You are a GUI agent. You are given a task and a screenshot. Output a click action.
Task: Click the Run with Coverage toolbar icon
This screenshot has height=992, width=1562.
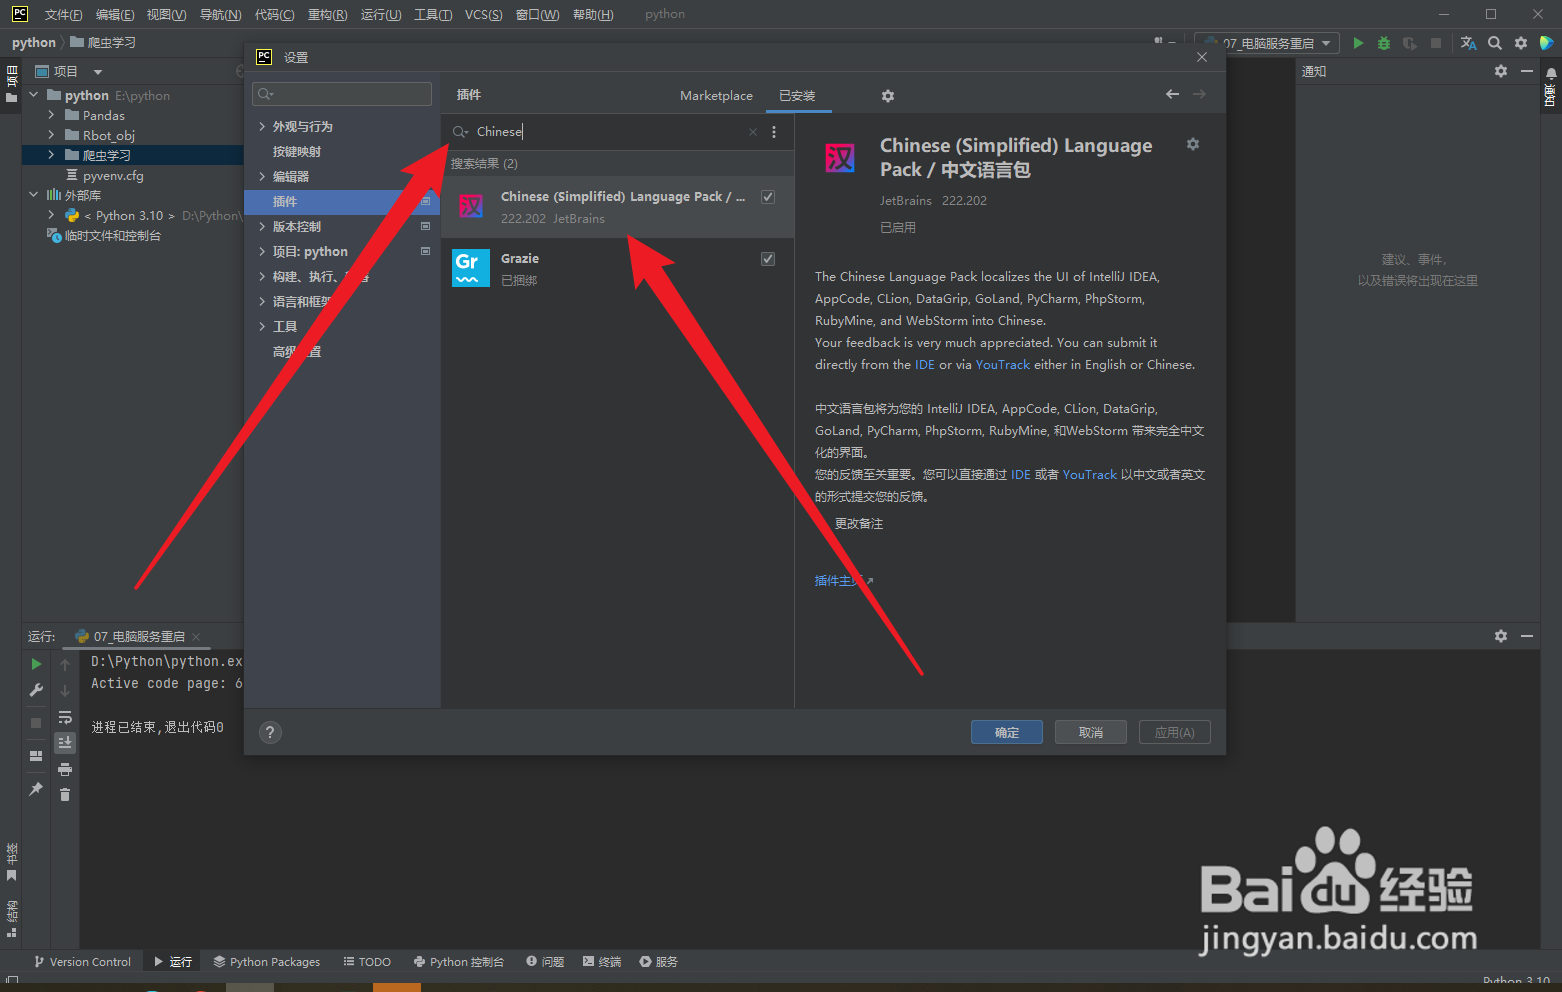(1410, 43)
